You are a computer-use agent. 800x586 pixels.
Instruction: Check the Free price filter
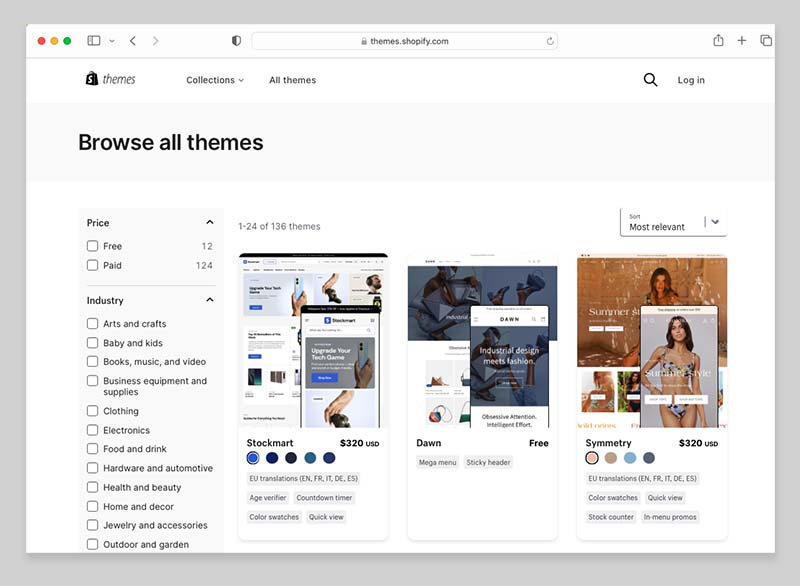tap(92, 246)
